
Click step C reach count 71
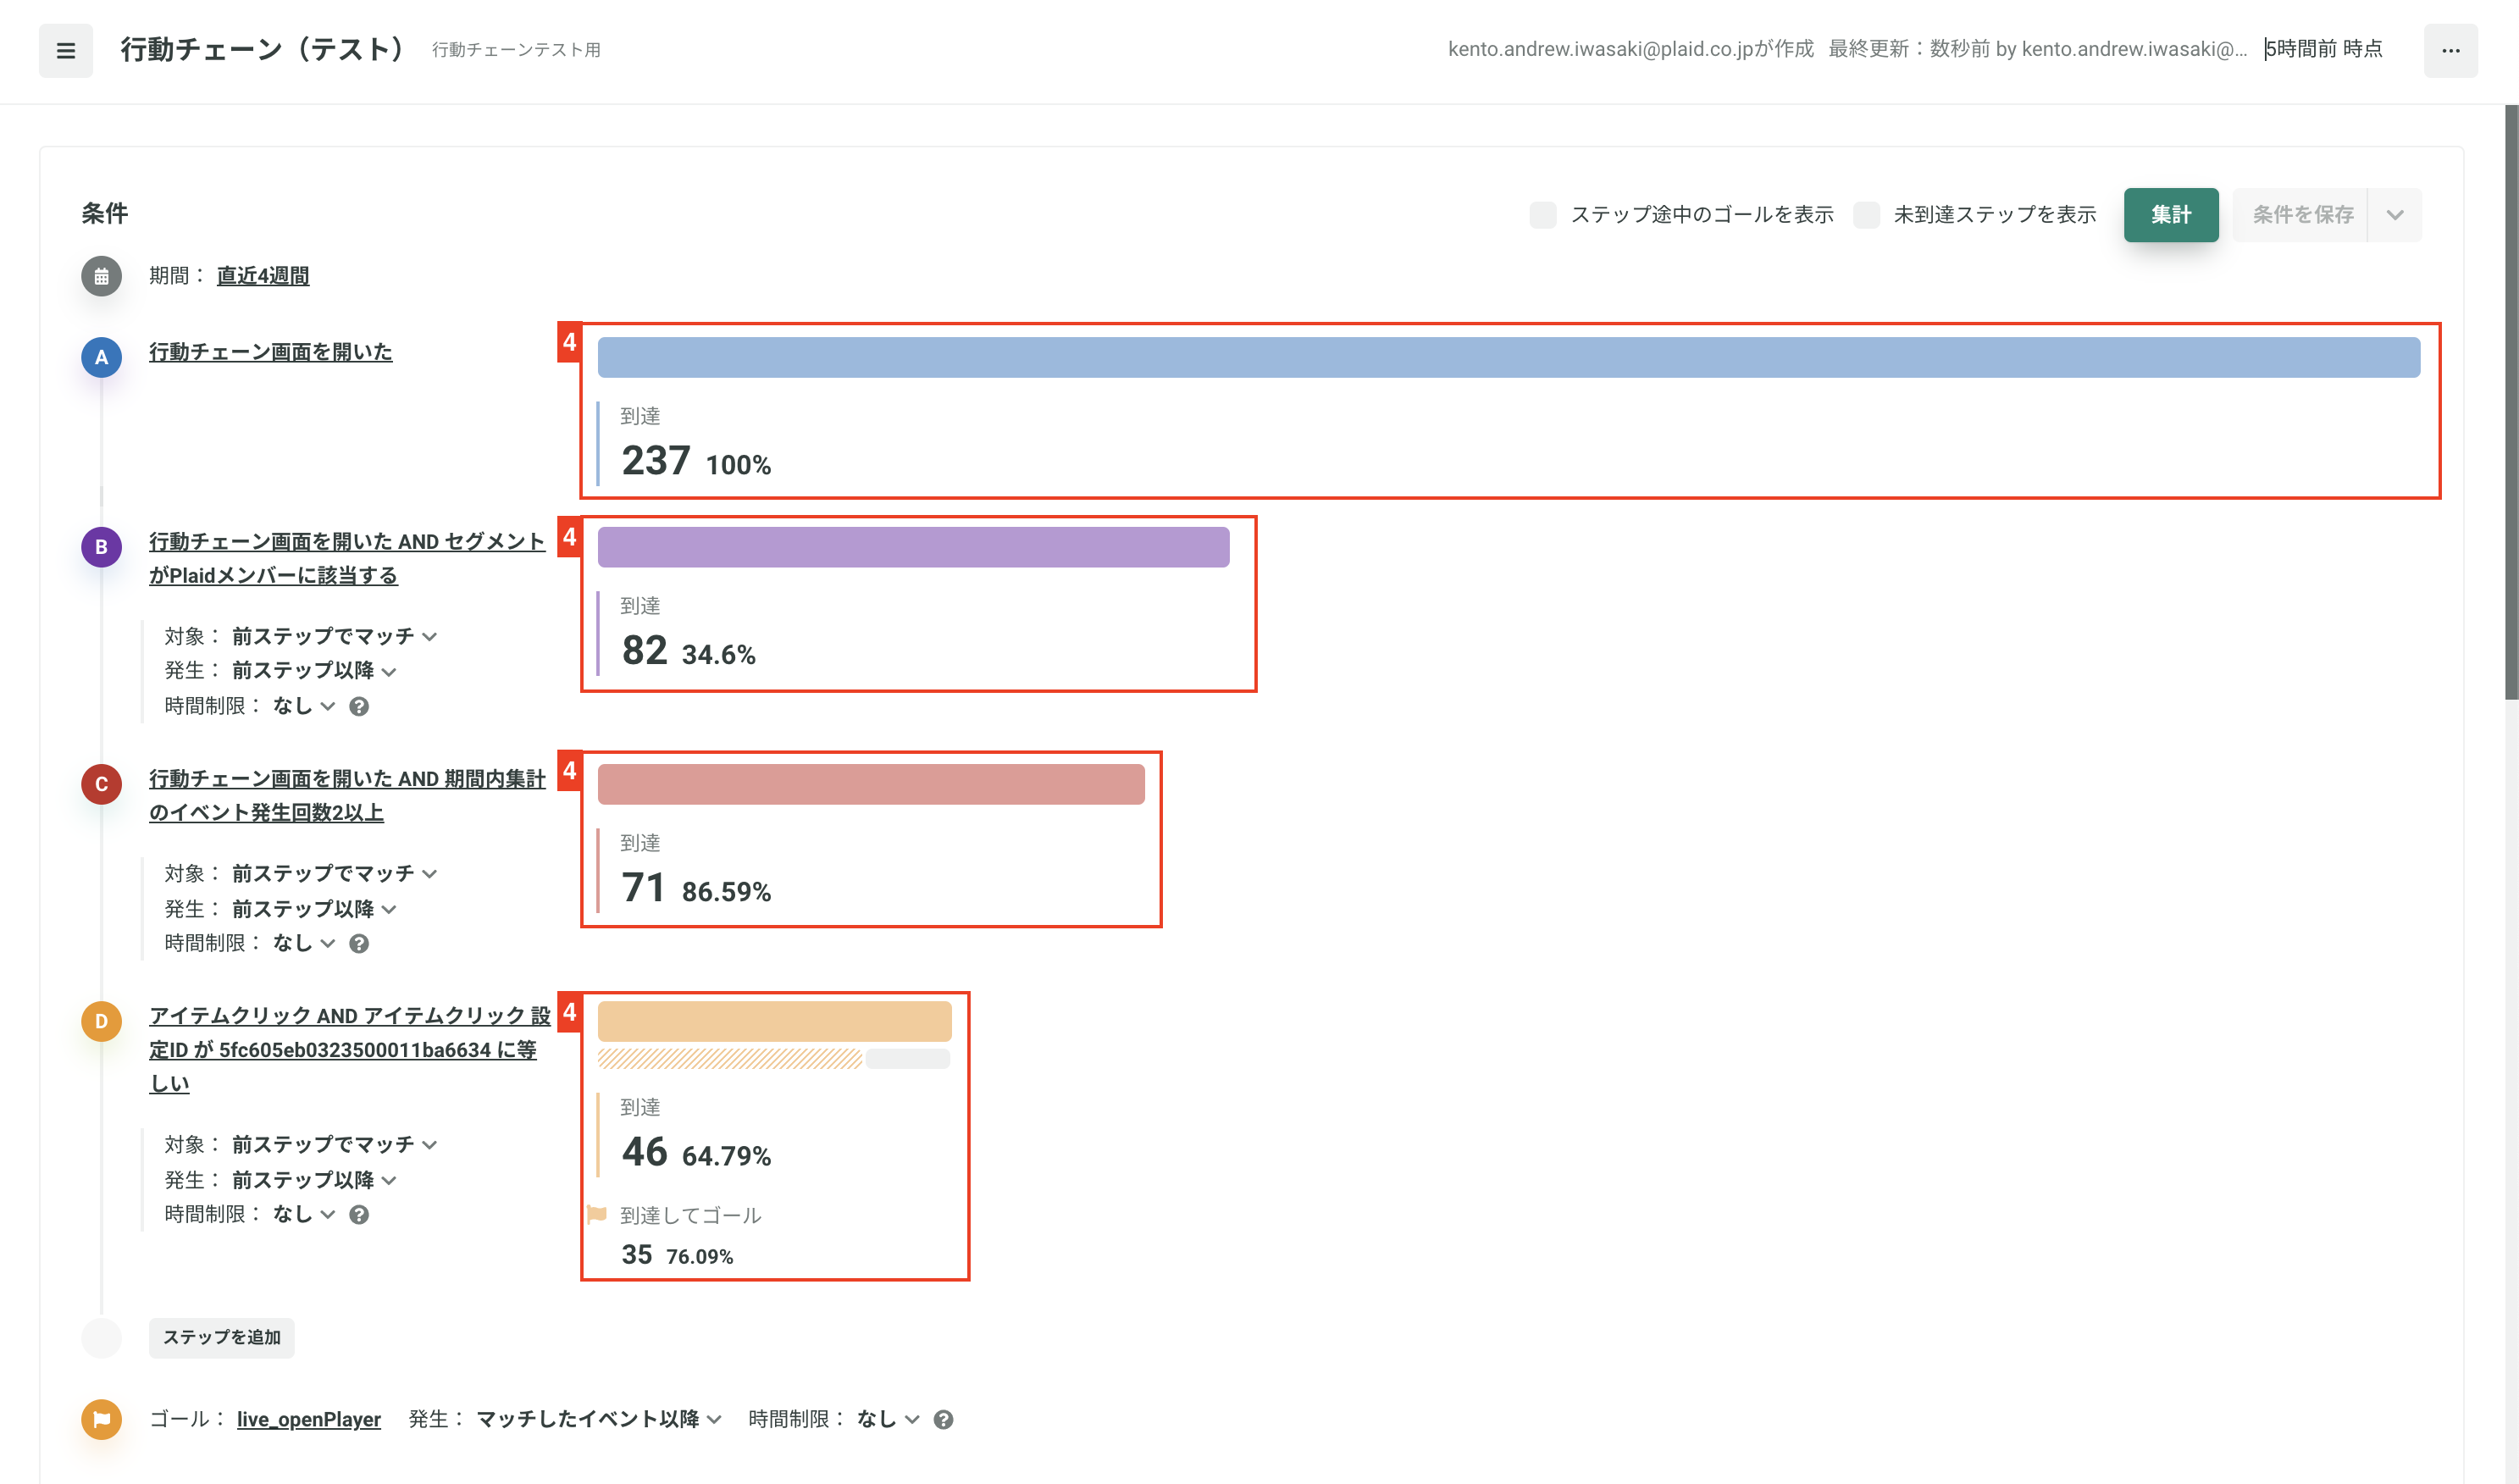pos(644,888)
